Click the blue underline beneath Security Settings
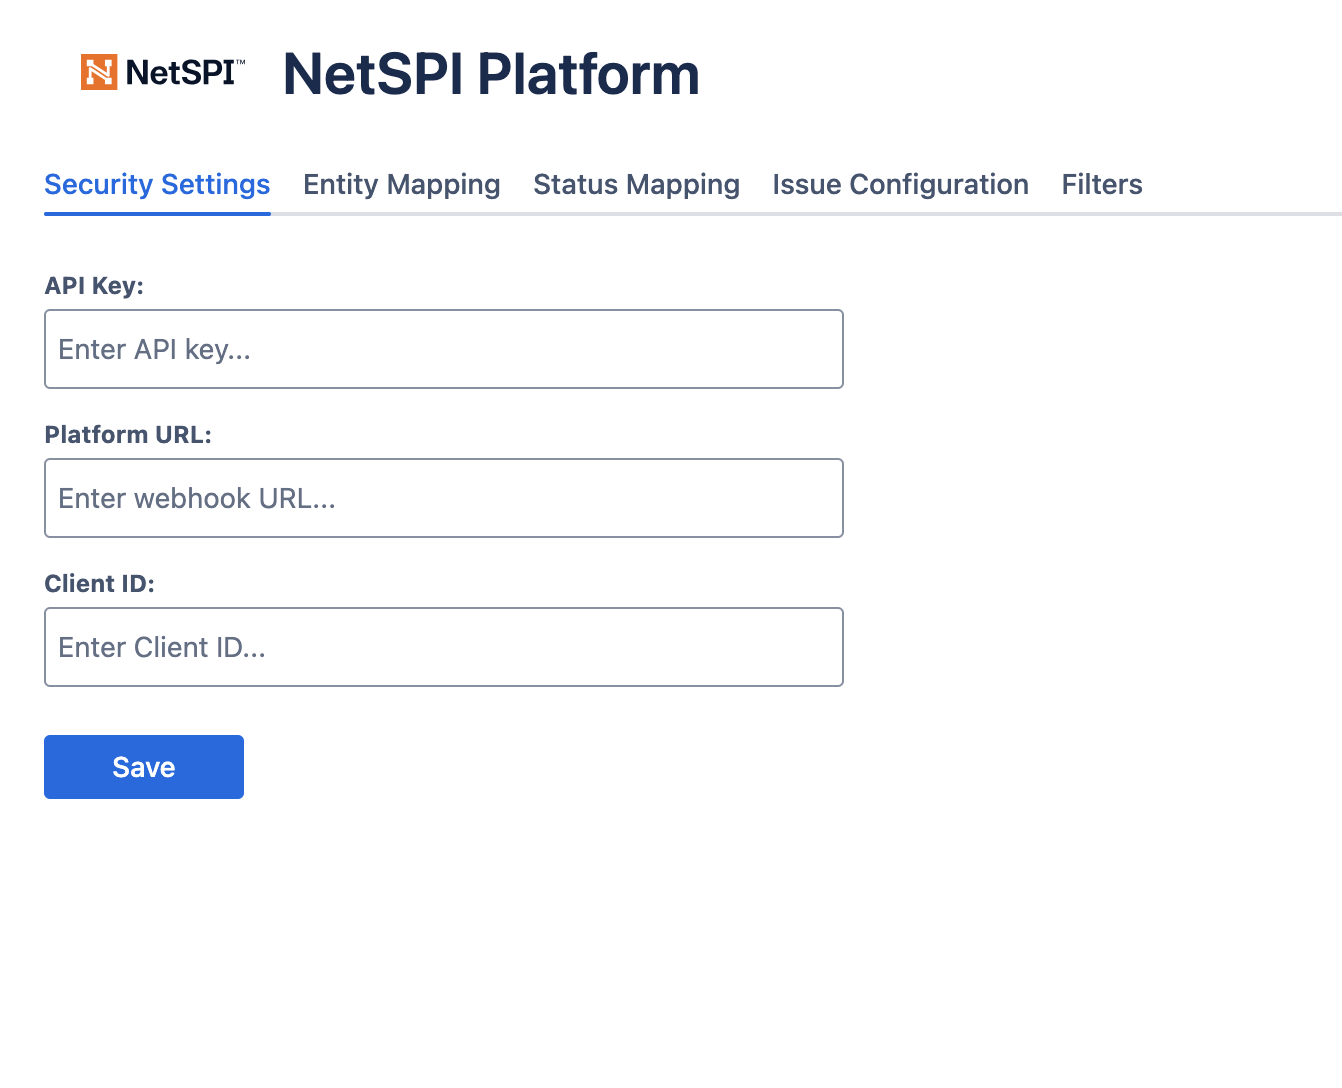1342x1088 pixels. coord(157,213)
